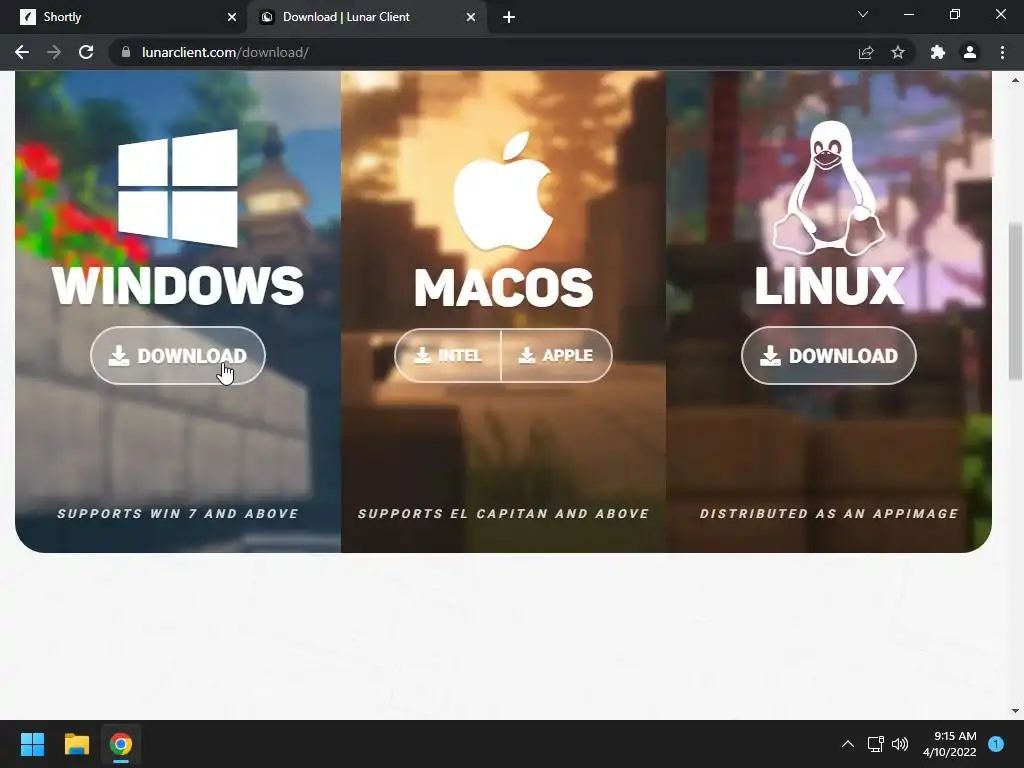Click the Apple logo in the MACOS card
Viewport: 1024px width, 768px height.
[504, 191]
